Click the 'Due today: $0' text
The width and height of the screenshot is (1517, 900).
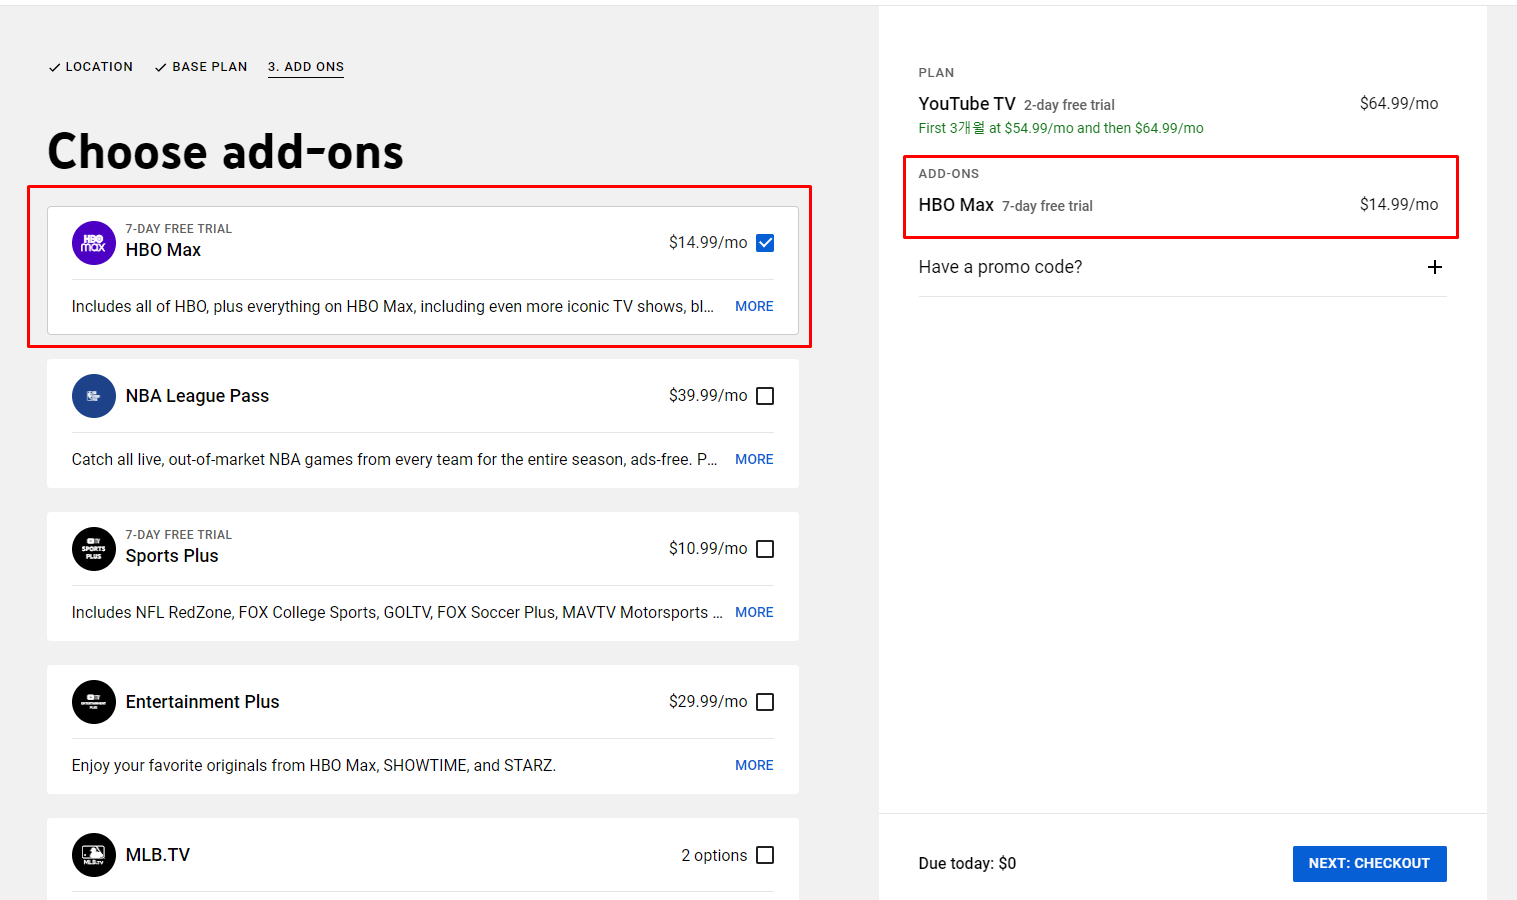[x=967, y=864]
